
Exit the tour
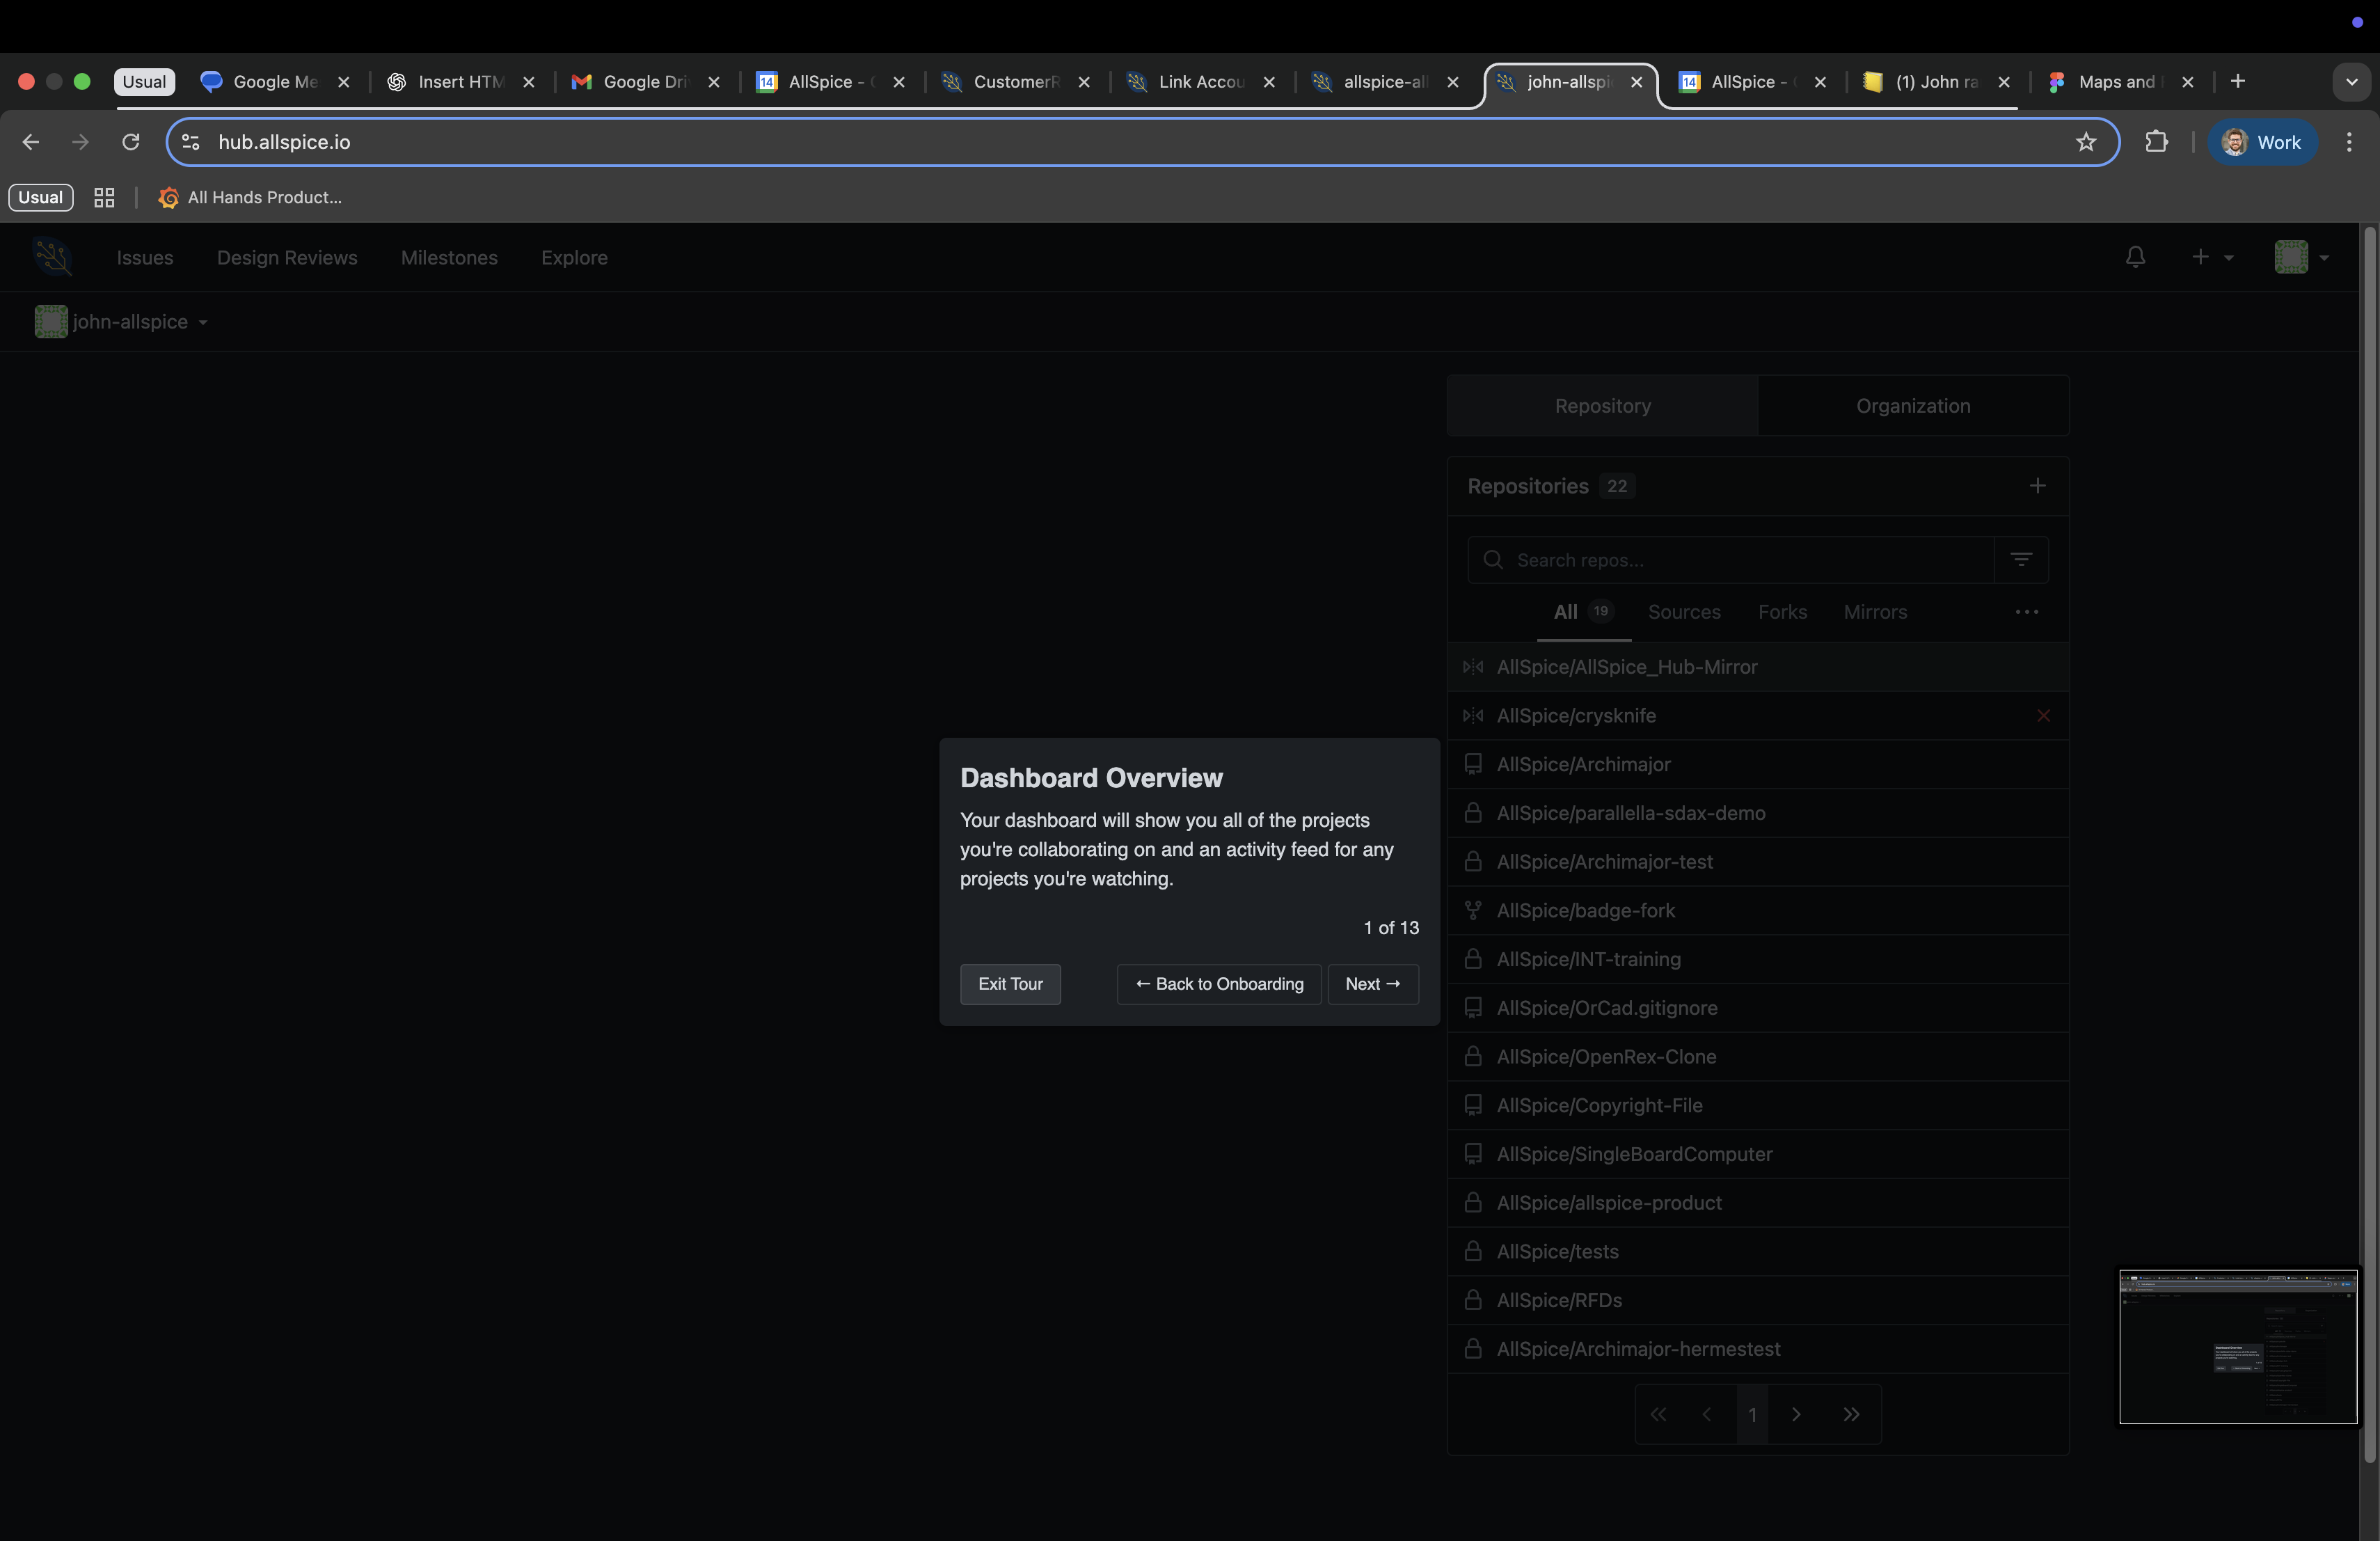[x=1010, y=984]
